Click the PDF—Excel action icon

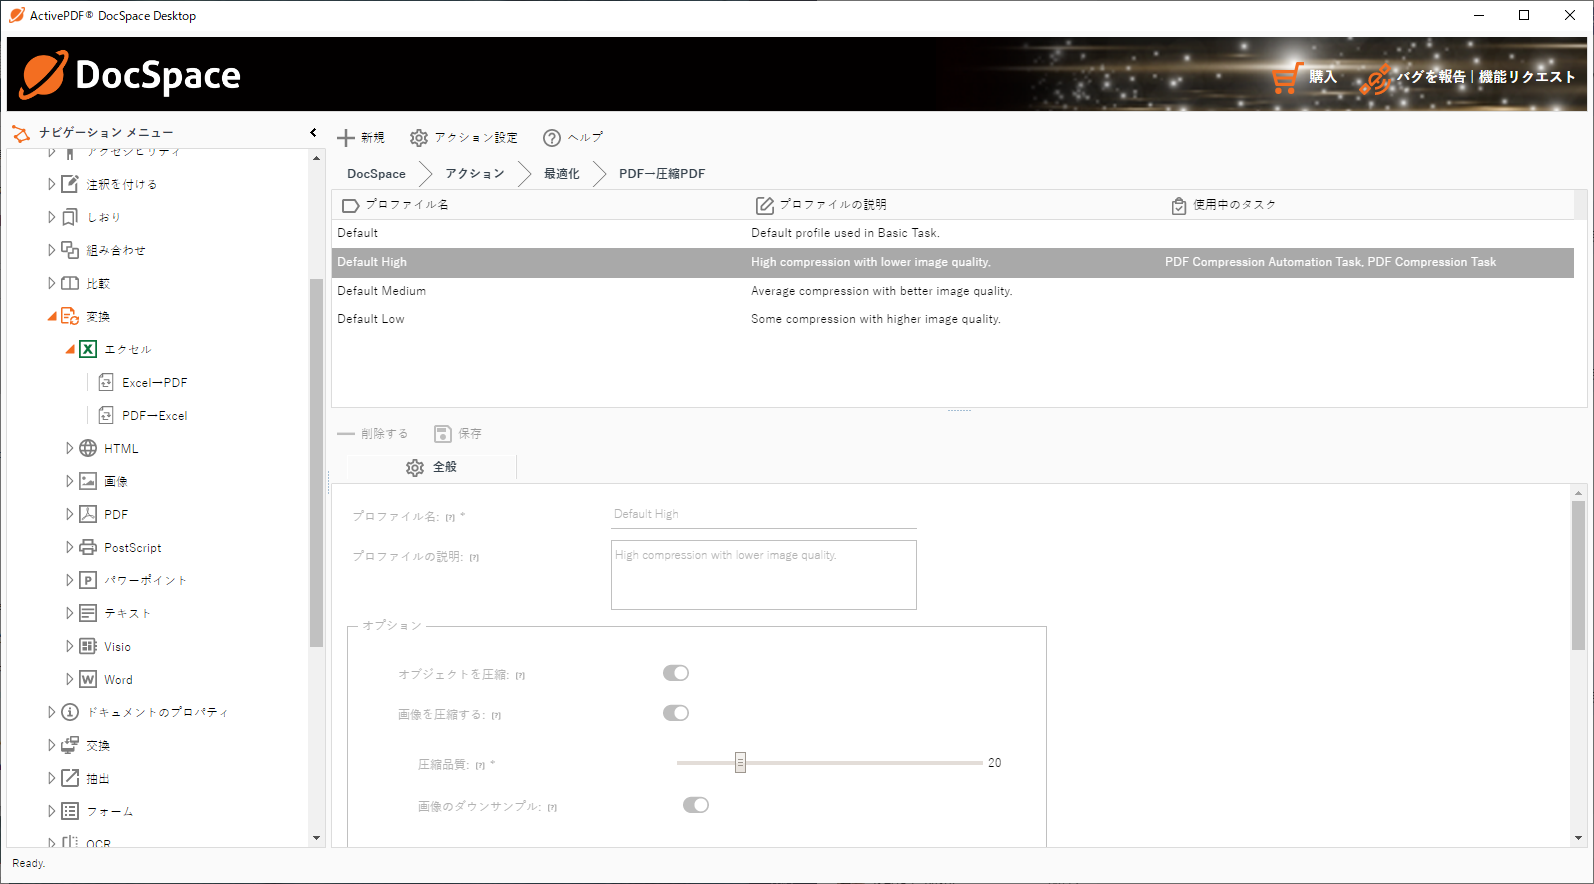[x=106, y=415]
